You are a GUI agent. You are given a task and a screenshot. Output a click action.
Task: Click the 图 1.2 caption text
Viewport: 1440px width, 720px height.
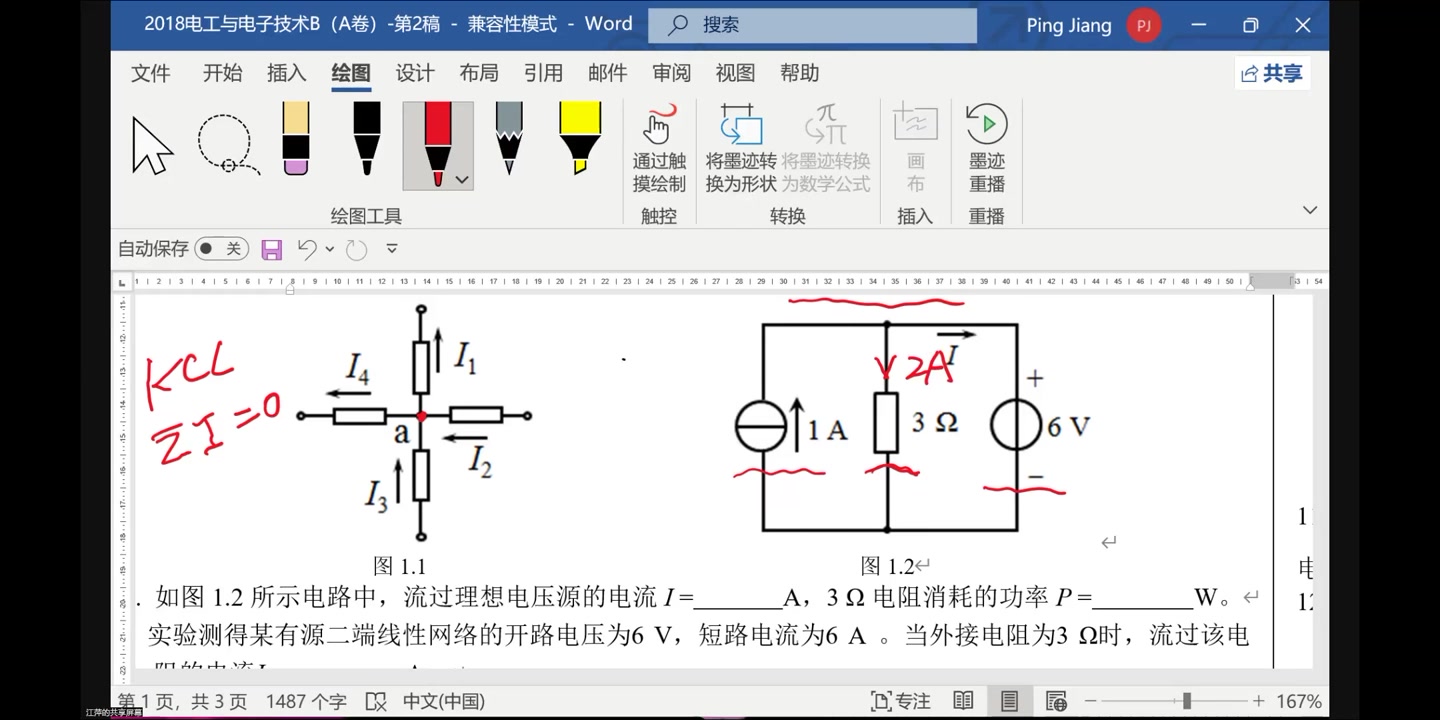[x=887, y=566]
